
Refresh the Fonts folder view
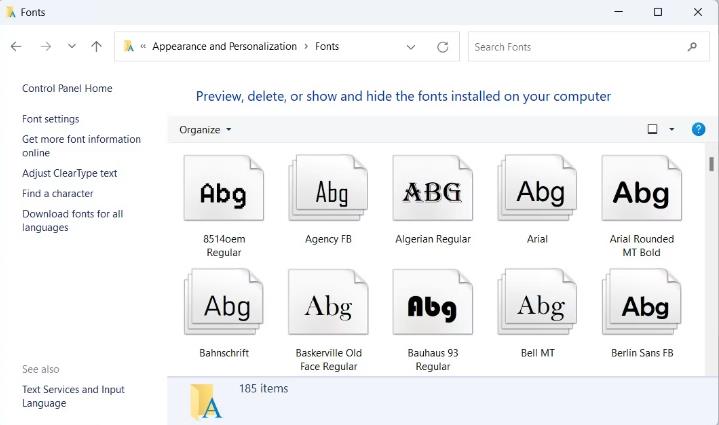[443, 47]
